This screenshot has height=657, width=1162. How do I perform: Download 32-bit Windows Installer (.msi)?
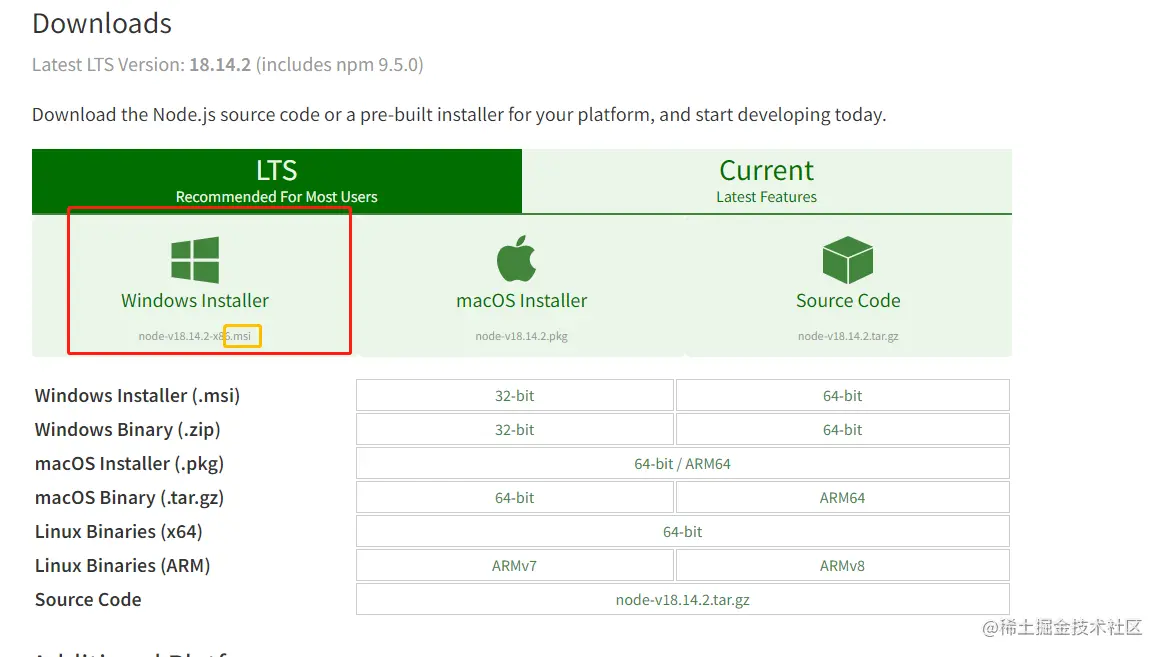click(x=514, y=396)
